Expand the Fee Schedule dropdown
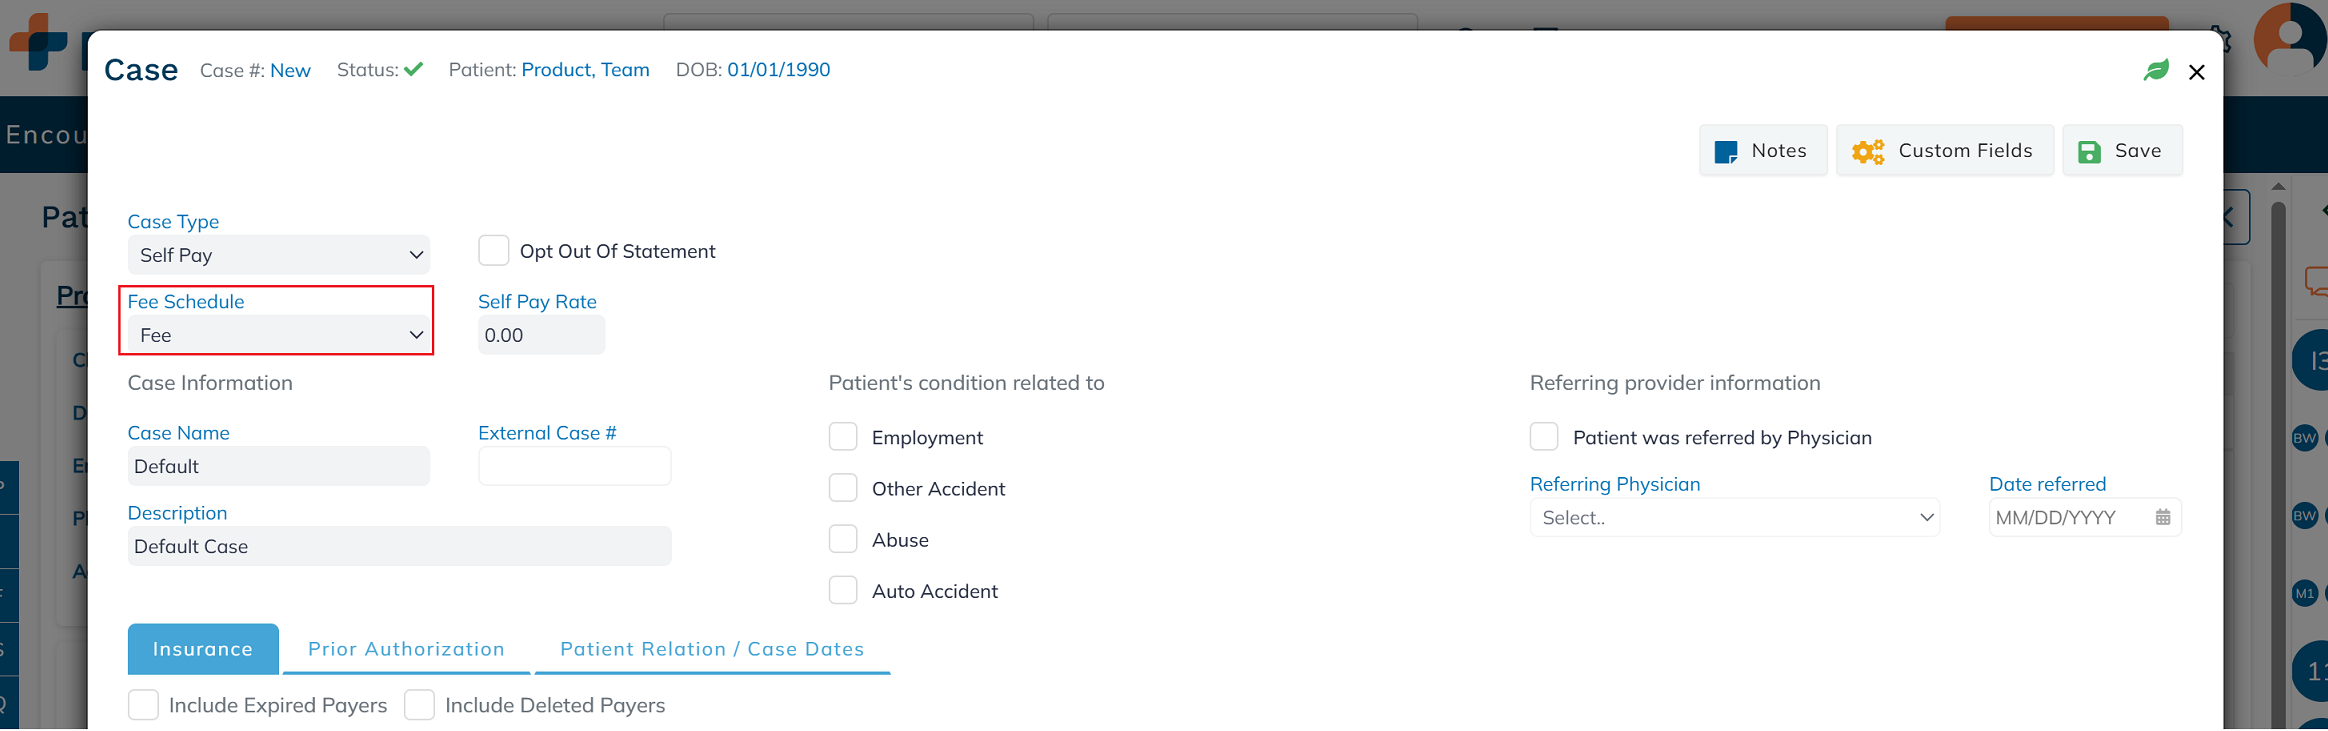Image resolution: width=2328 pixels, height=731 pixels. coord(278,335)
